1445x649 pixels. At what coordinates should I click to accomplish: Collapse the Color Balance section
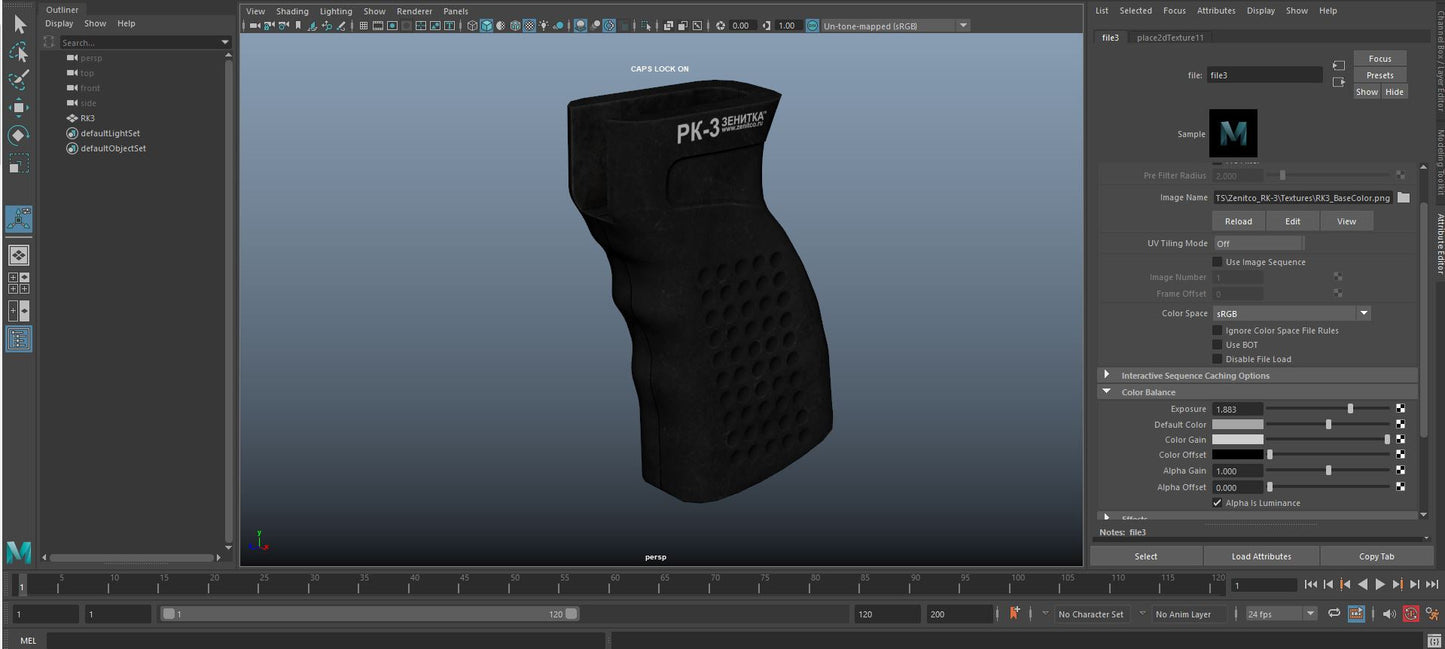1106,391
